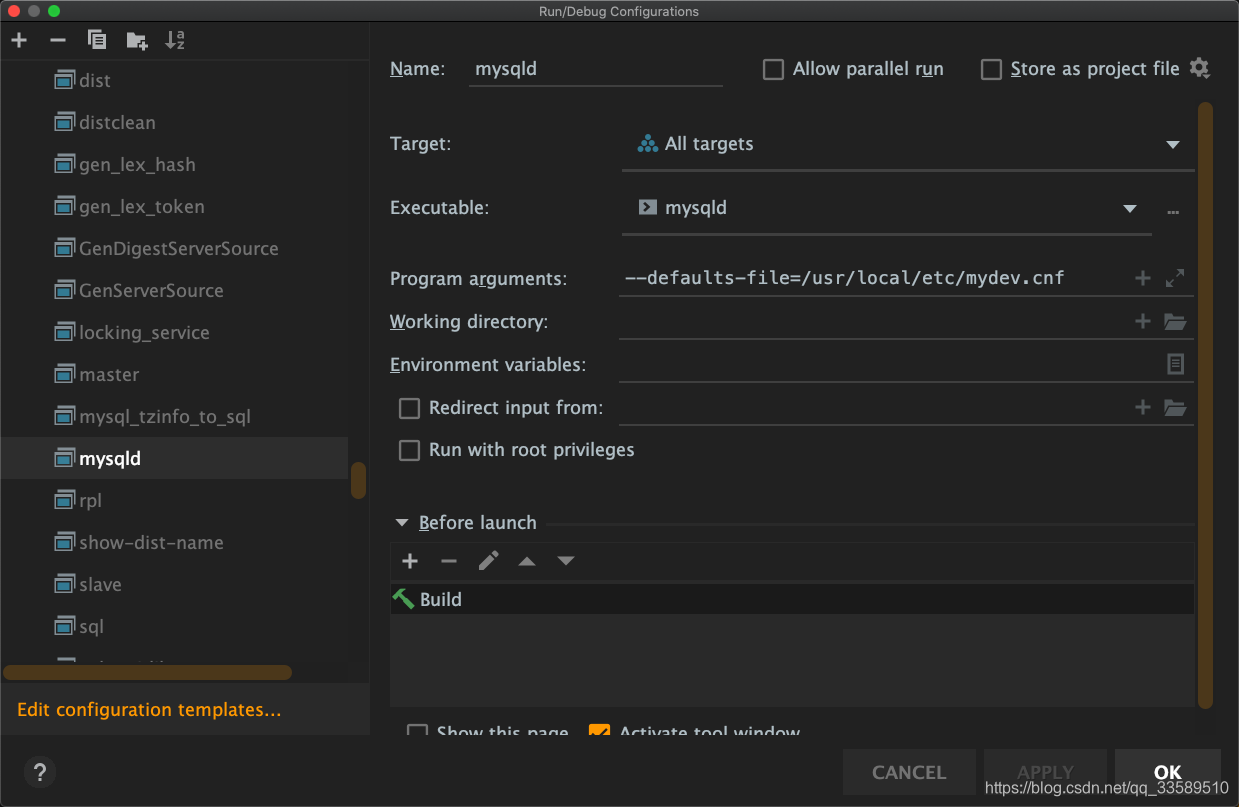Create a new configuration folder
The width and height of the screenshot is (1239, 807).
pos(137,40)
